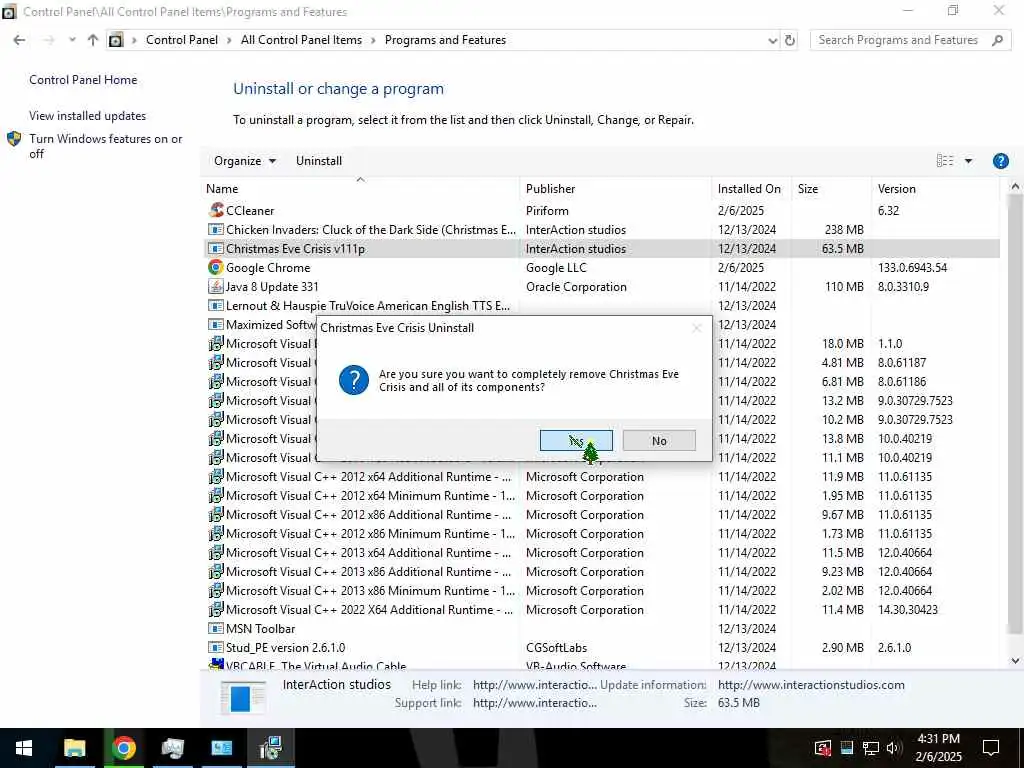Expand the view options dropdown arrow
This screenshot has height=768, width=1024.
968,161
